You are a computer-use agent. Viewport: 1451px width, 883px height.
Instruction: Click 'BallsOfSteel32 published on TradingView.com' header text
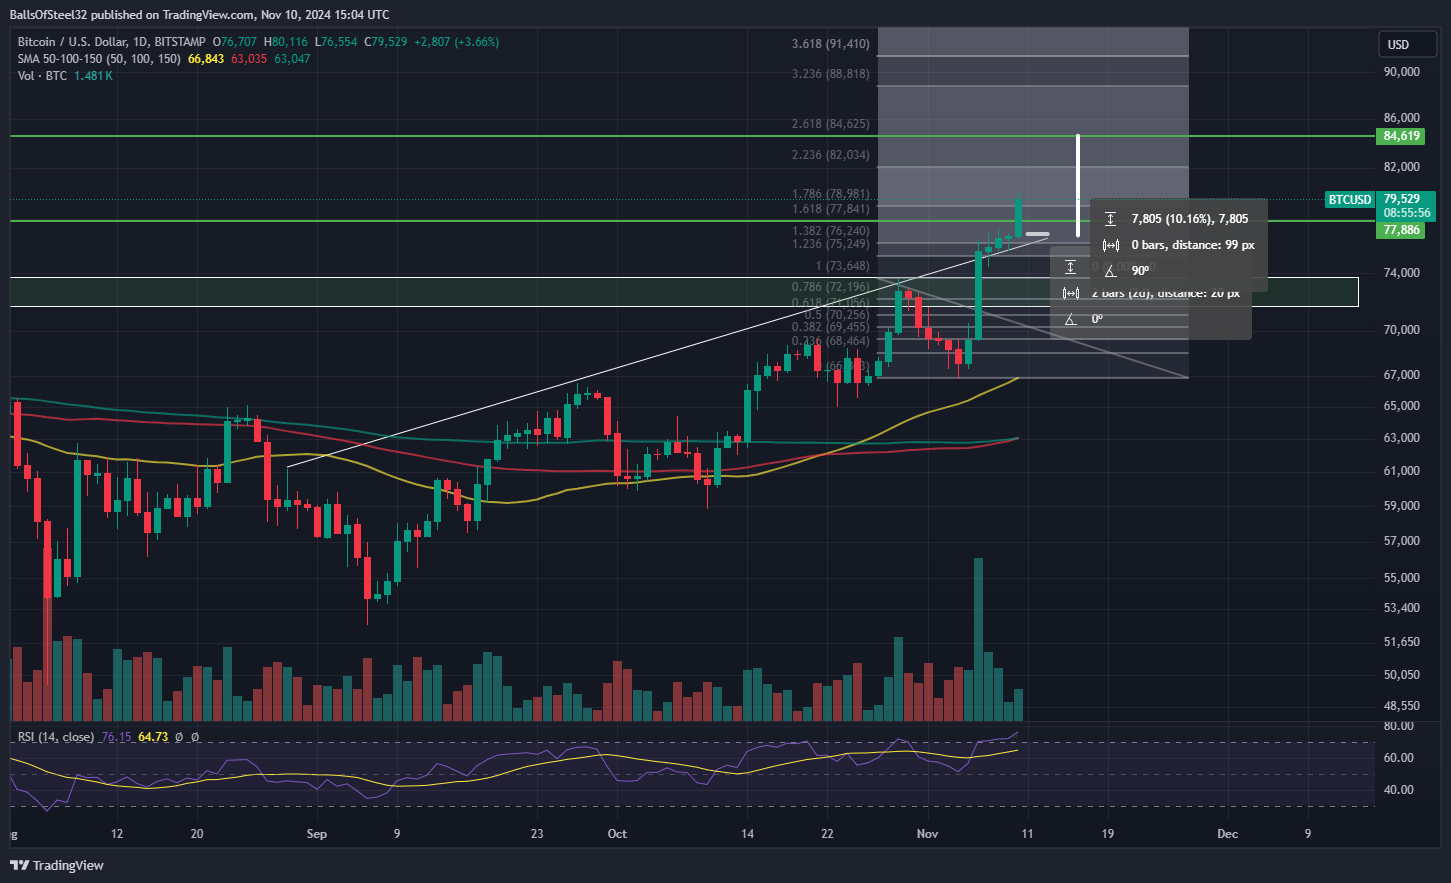tap(130, 15)
